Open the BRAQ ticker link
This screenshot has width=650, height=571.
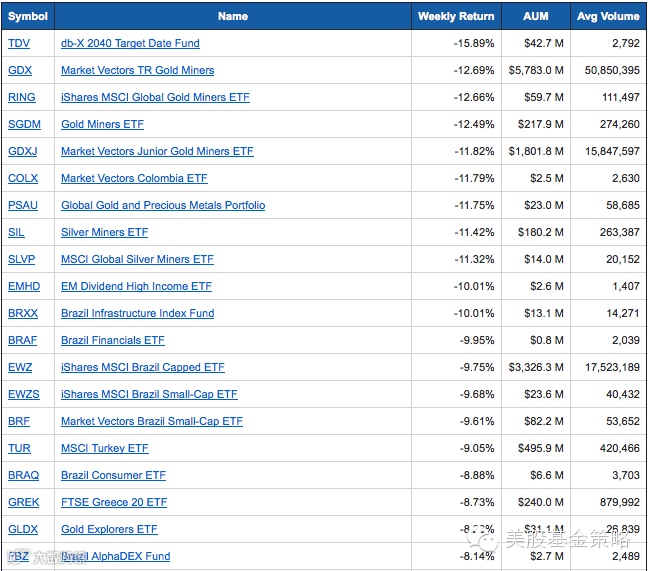[x=24, y=475]
